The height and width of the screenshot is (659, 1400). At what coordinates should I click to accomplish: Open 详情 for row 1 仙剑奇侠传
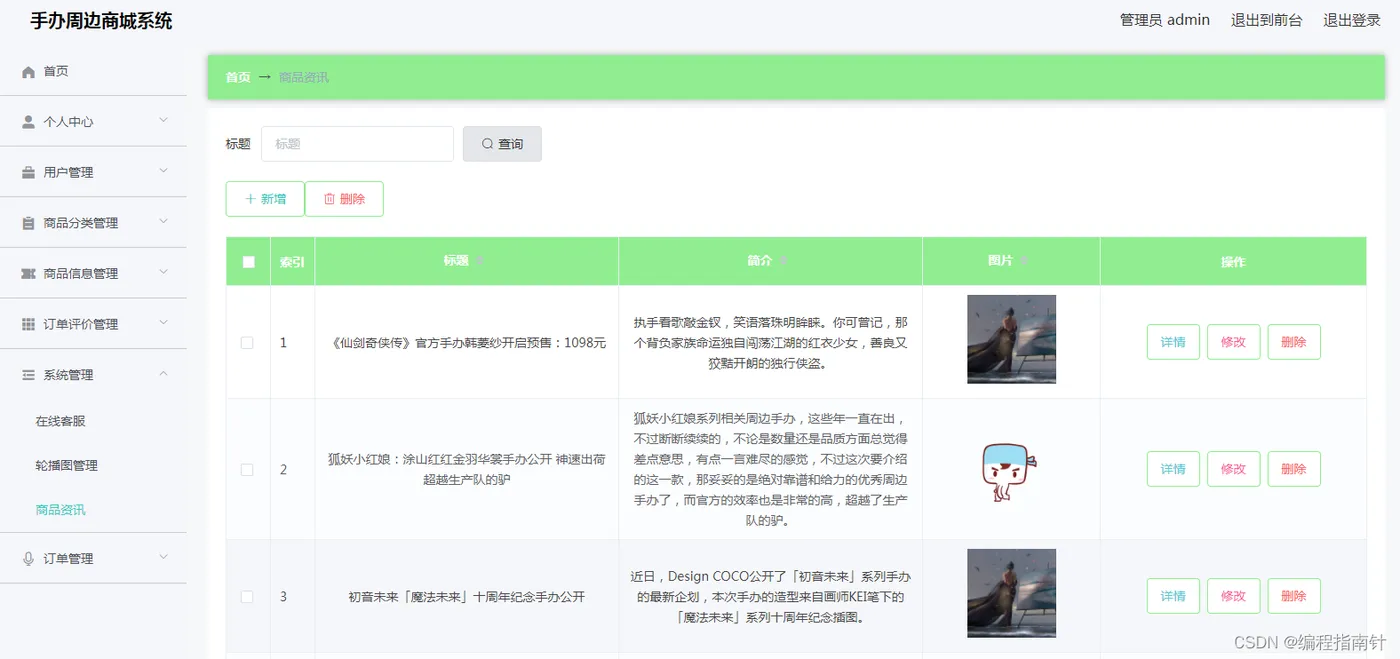tap(1173, 342)
